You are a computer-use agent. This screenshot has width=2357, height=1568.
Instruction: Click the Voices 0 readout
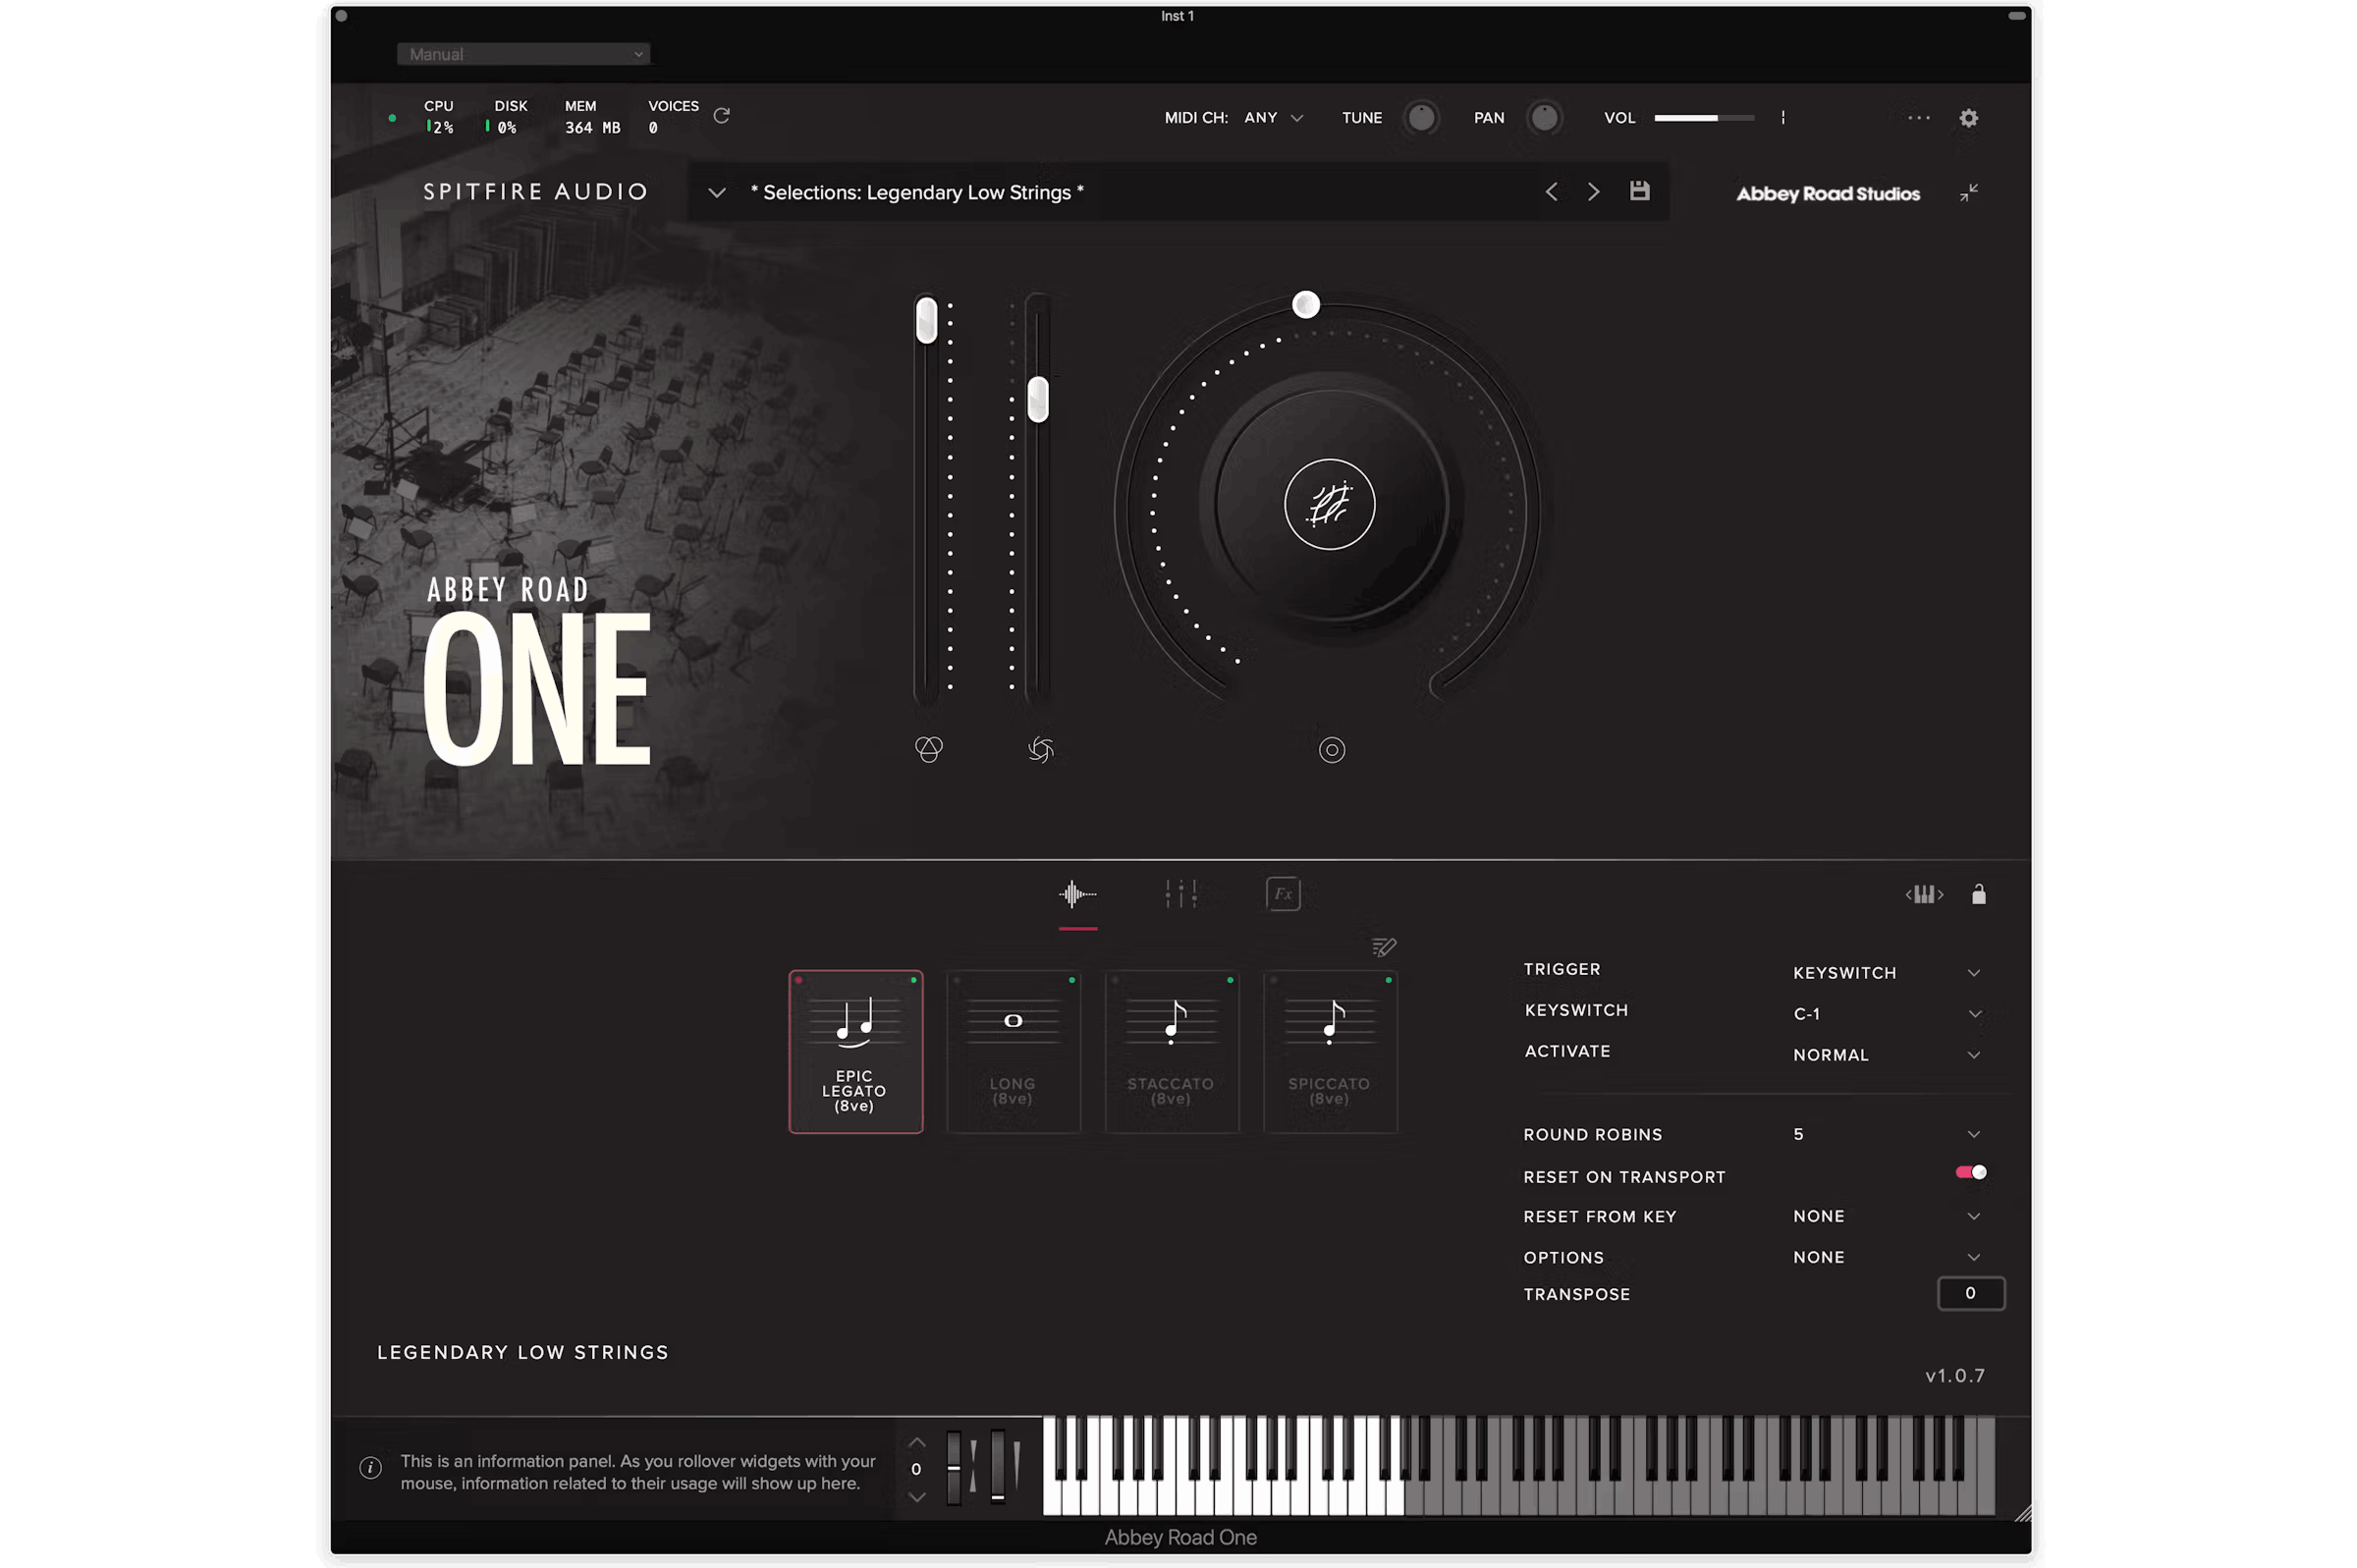pyautogui.click(x=673, y=117)
